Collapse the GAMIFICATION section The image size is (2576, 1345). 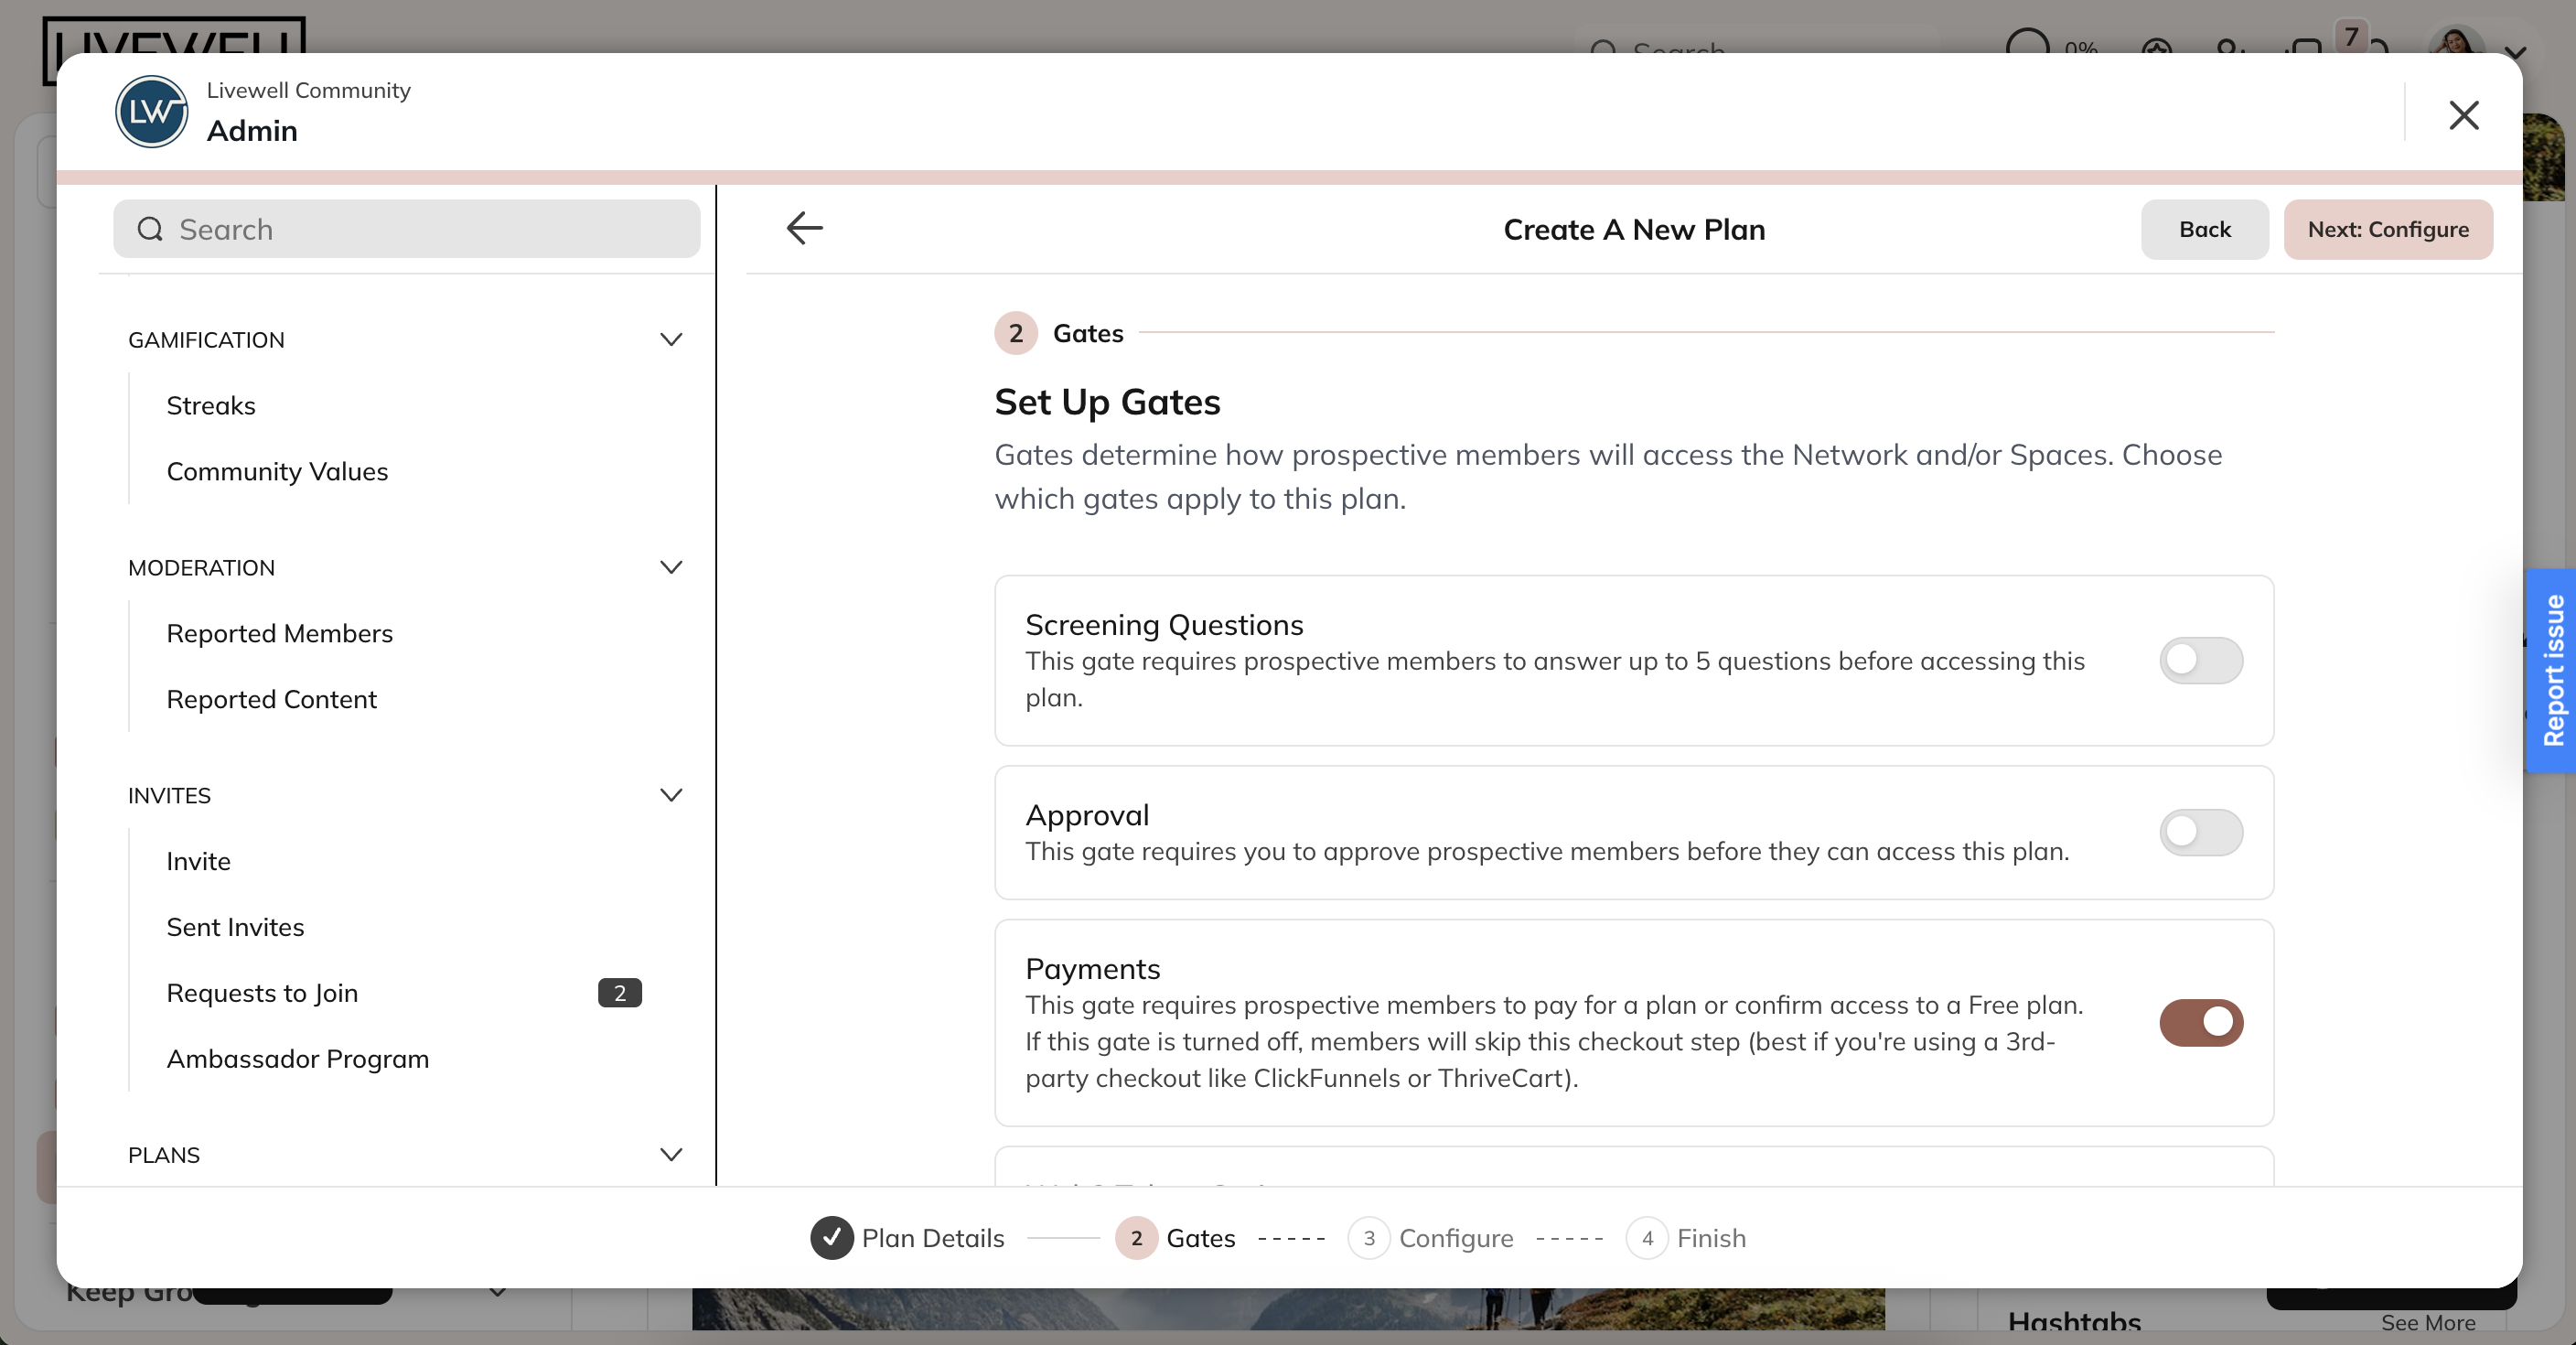(671, 340)
